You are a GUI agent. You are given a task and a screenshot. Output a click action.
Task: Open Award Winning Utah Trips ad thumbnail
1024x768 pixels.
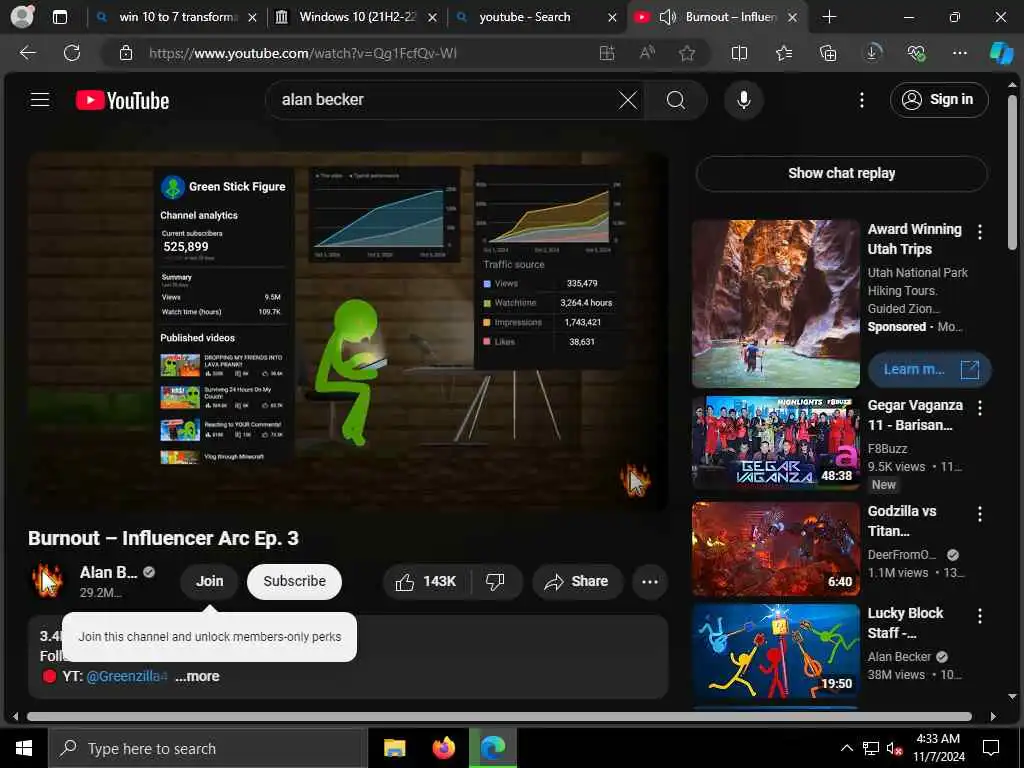[775, 304]
